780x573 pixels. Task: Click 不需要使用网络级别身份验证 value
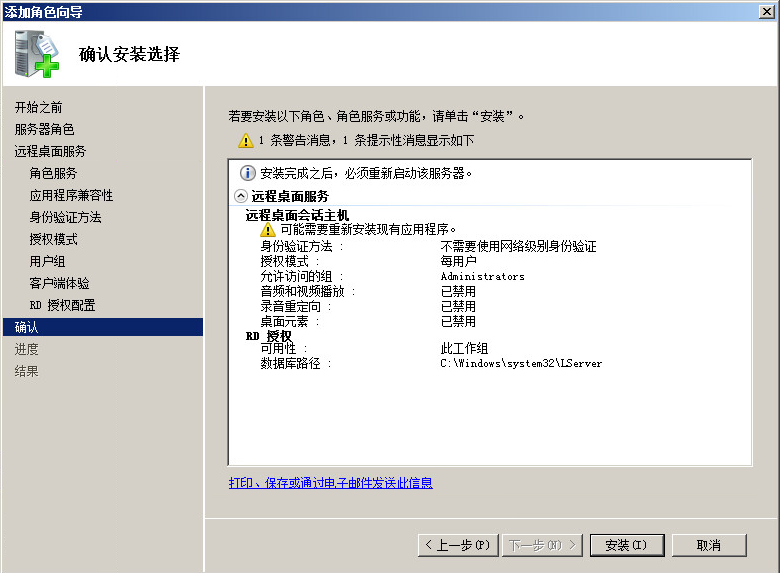click(518, 246)
